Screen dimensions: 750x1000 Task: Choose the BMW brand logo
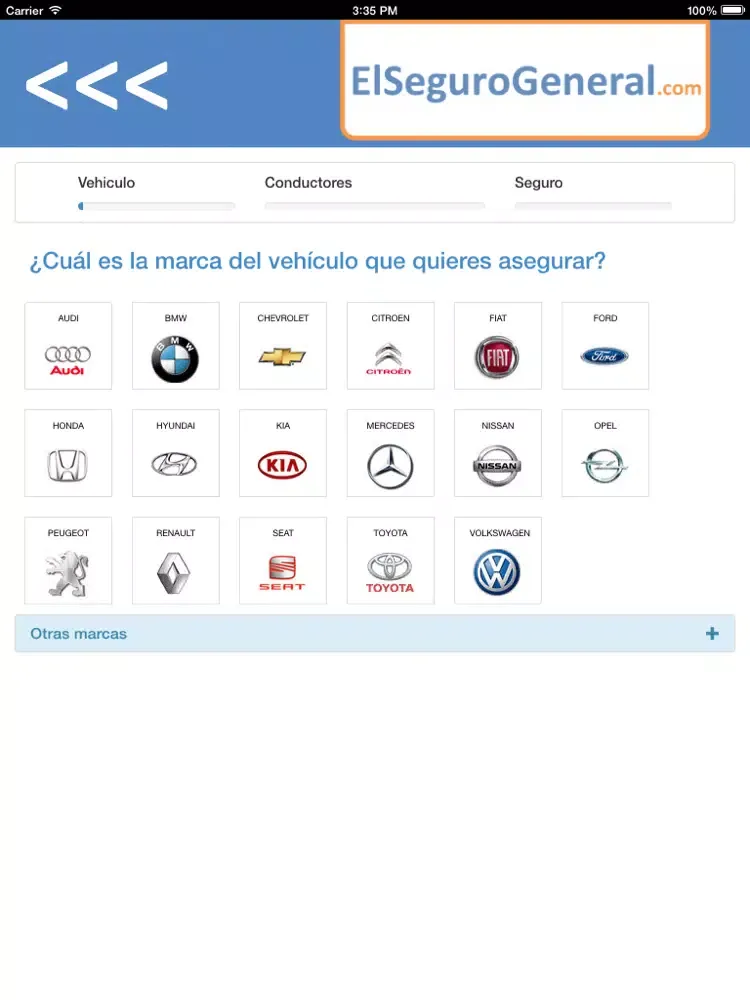175,359
